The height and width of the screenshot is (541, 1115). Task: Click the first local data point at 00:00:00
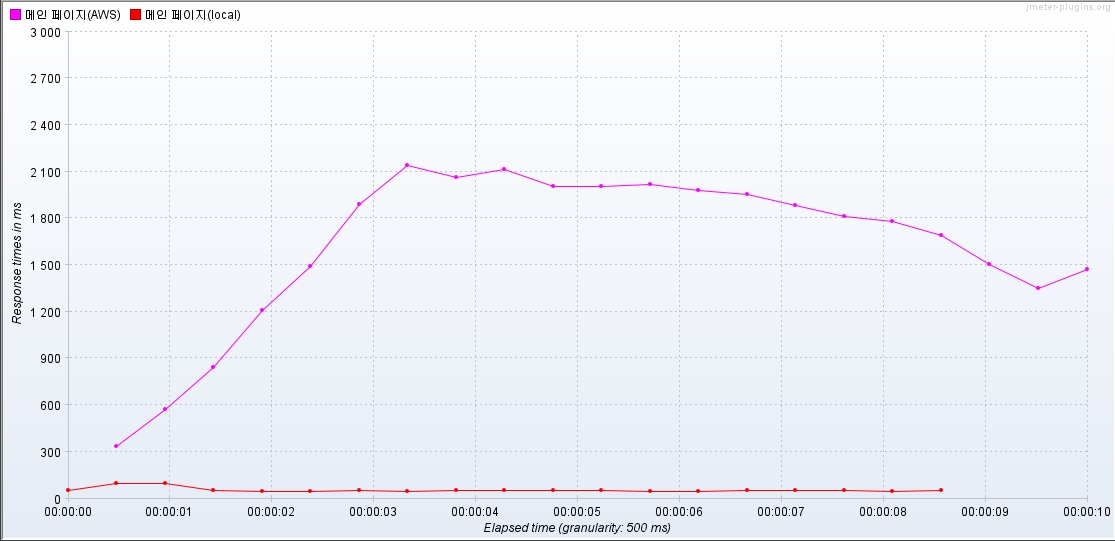[68, 491]
